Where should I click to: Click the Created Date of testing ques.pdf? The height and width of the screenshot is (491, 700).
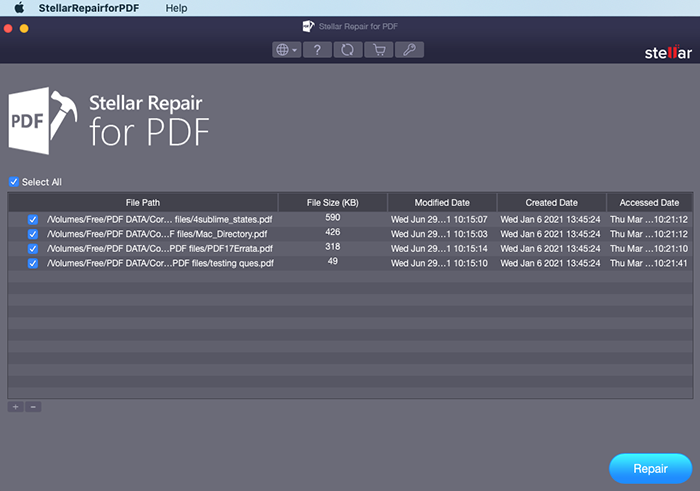coord(550,263)
